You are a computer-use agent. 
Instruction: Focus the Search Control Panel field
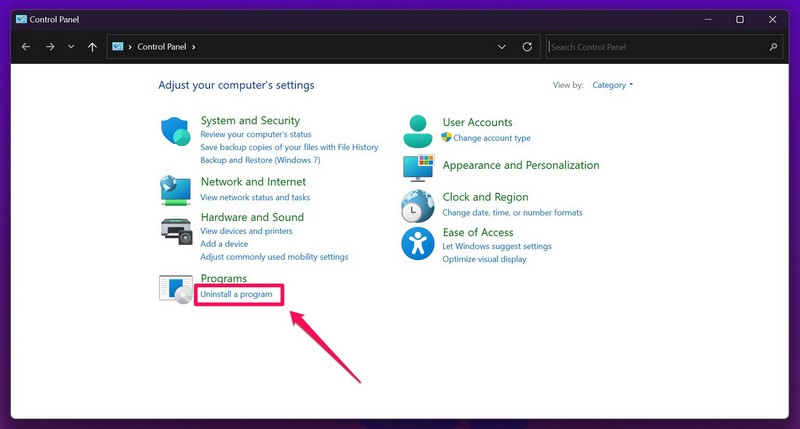click(x=664, y=47)
